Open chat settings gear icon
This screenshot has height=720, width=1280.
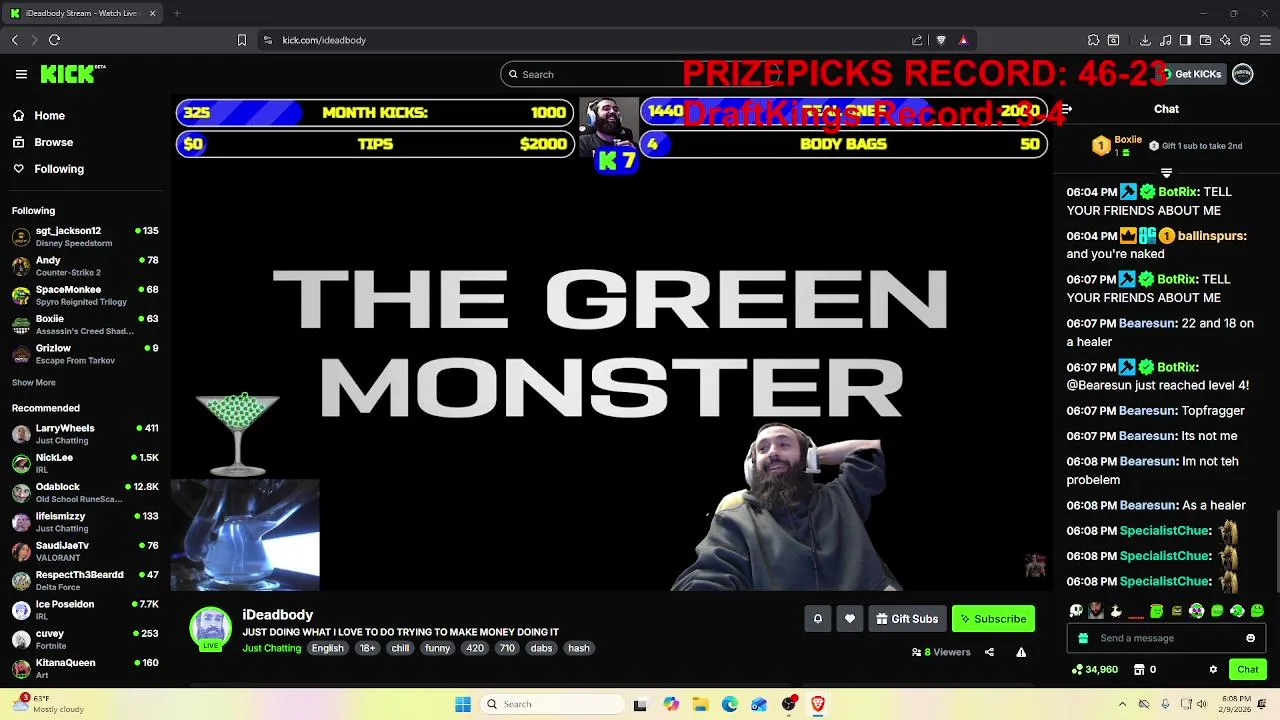click(1213, 670)
